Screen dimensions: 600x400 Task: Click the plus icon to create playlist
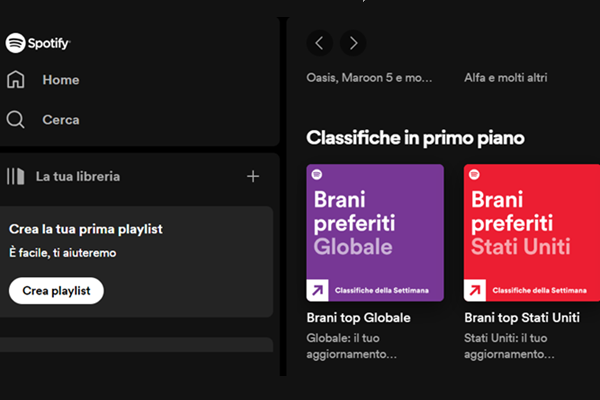click(253, 177)
